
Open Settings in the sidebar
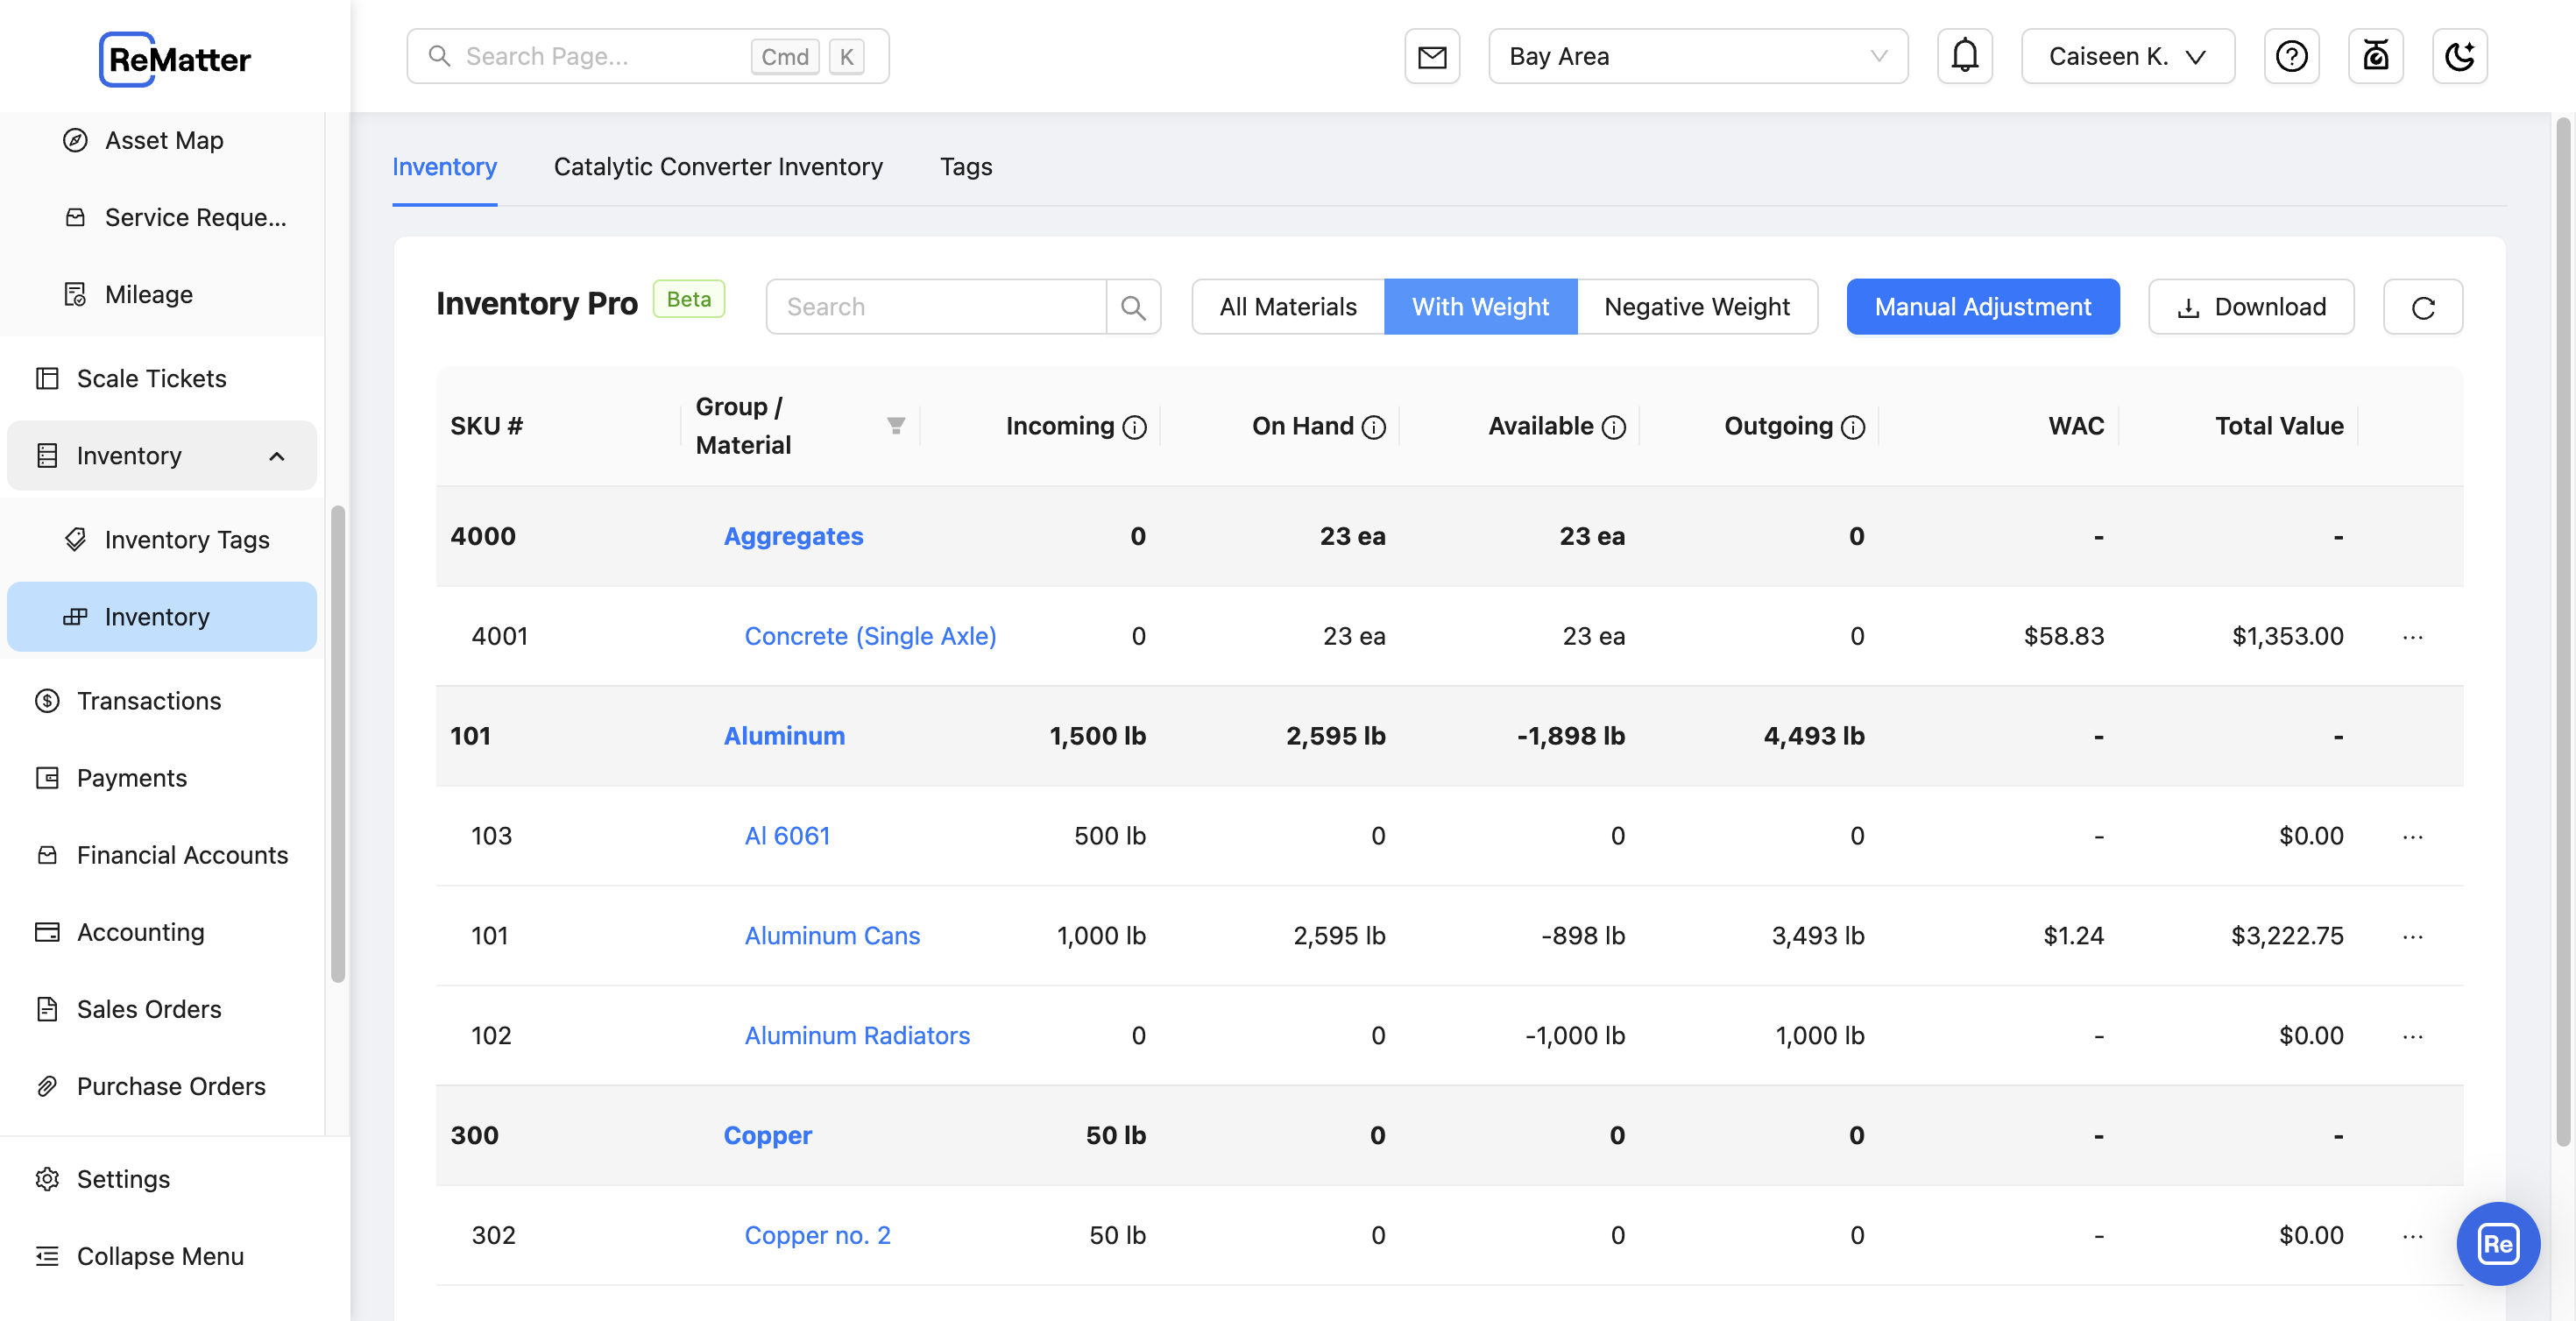[162, 1178]
